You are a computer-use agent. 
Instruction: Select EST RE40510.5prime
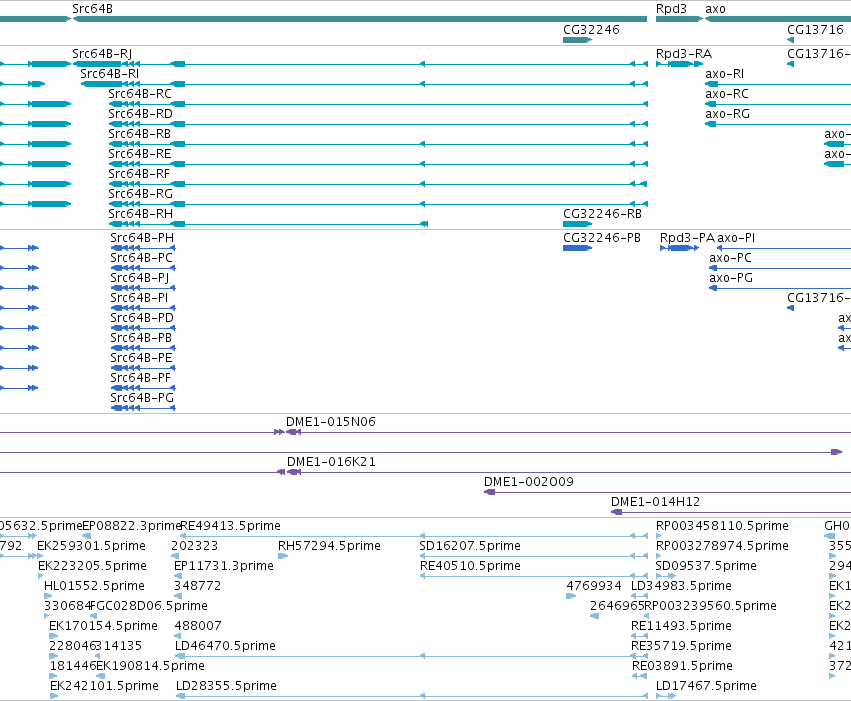click(534, 576)
